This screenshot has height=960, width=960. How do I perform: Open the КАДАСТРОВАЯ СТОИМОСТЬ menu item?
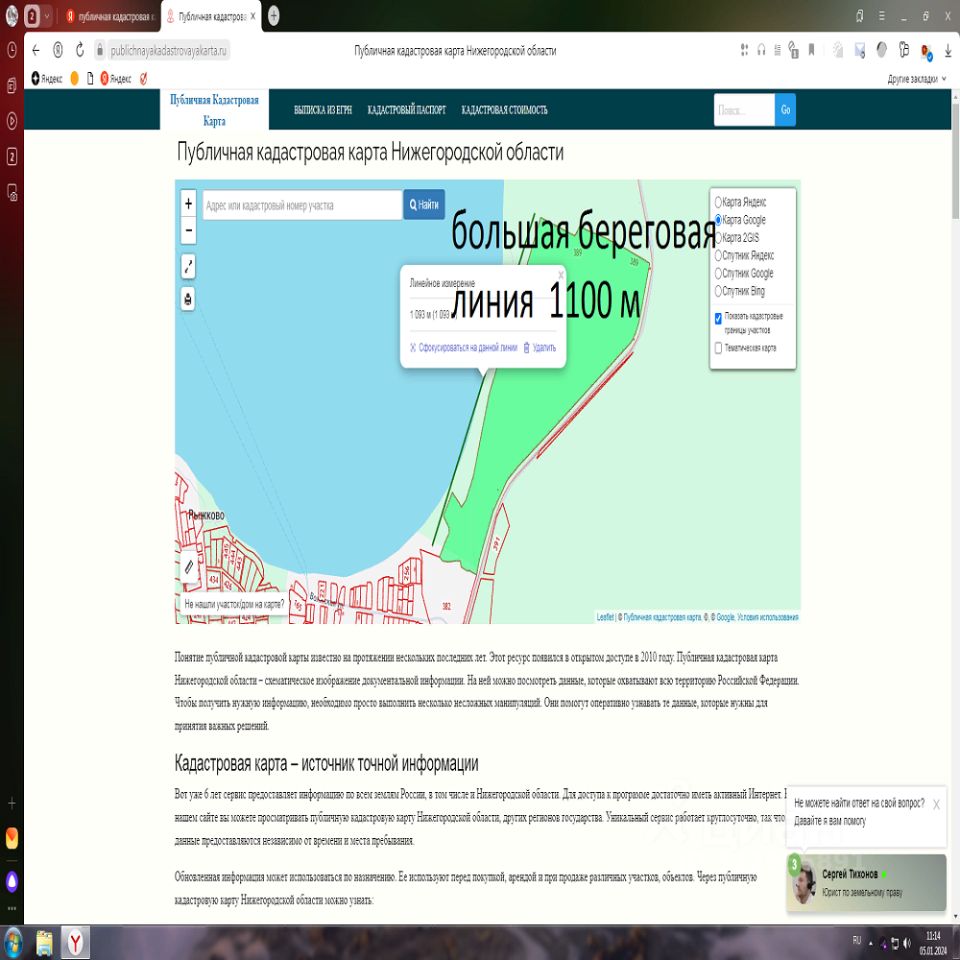coord(504,110)
